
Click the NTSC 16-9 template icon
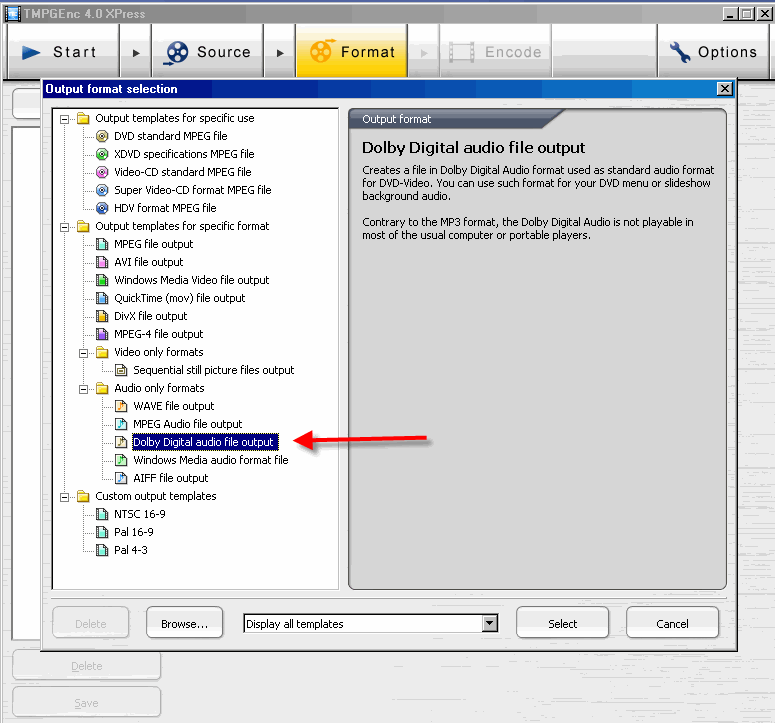pyautogui.click(x=102, y=514)
